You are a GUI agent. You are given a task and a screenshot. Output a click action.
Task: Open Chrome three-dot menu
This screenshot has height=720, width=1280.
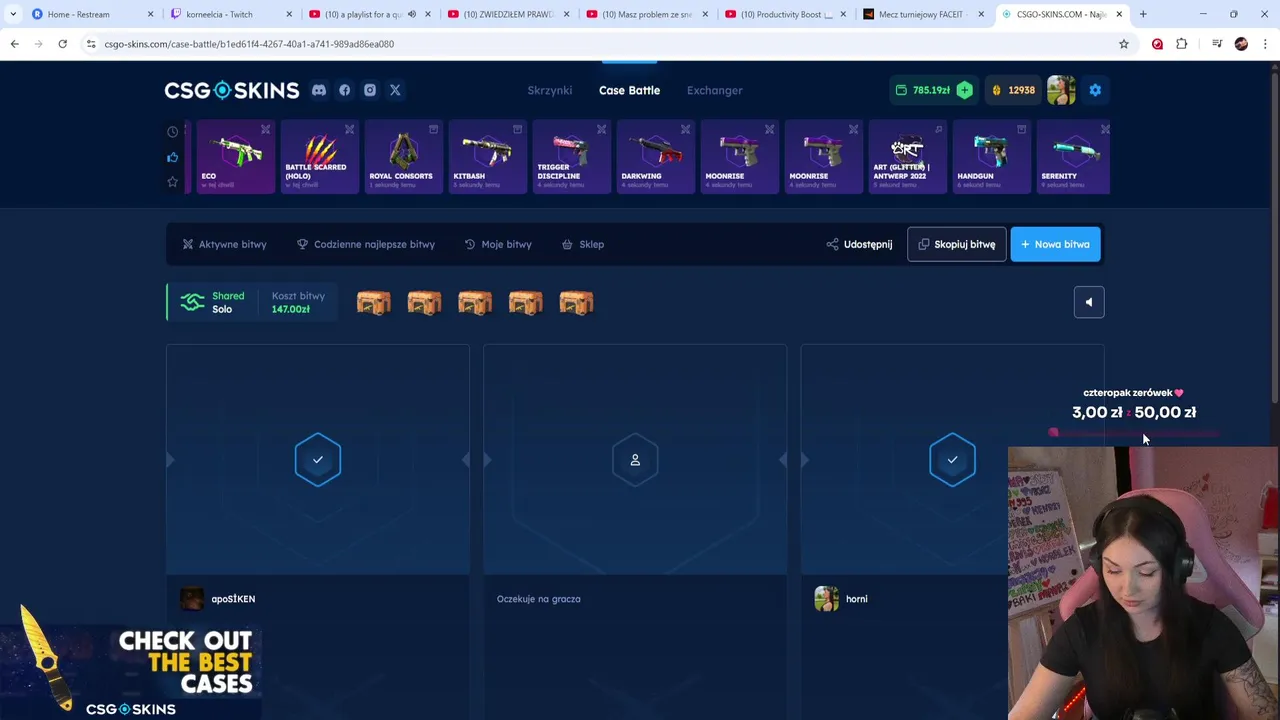click(x=1265, y=44)
